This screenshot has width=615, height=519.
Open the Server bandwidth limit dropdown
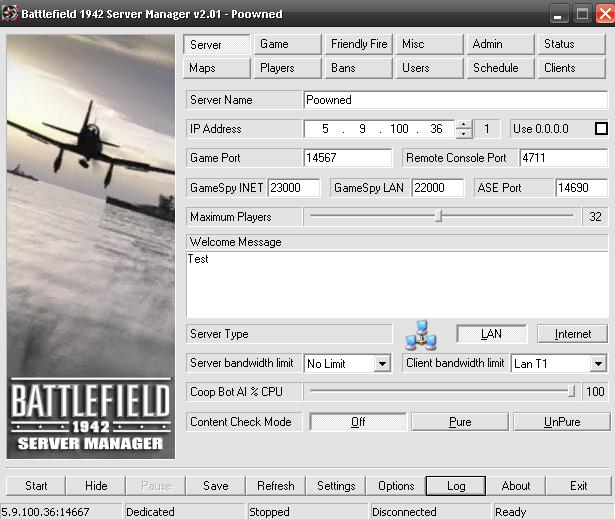(x=382, y=364)
